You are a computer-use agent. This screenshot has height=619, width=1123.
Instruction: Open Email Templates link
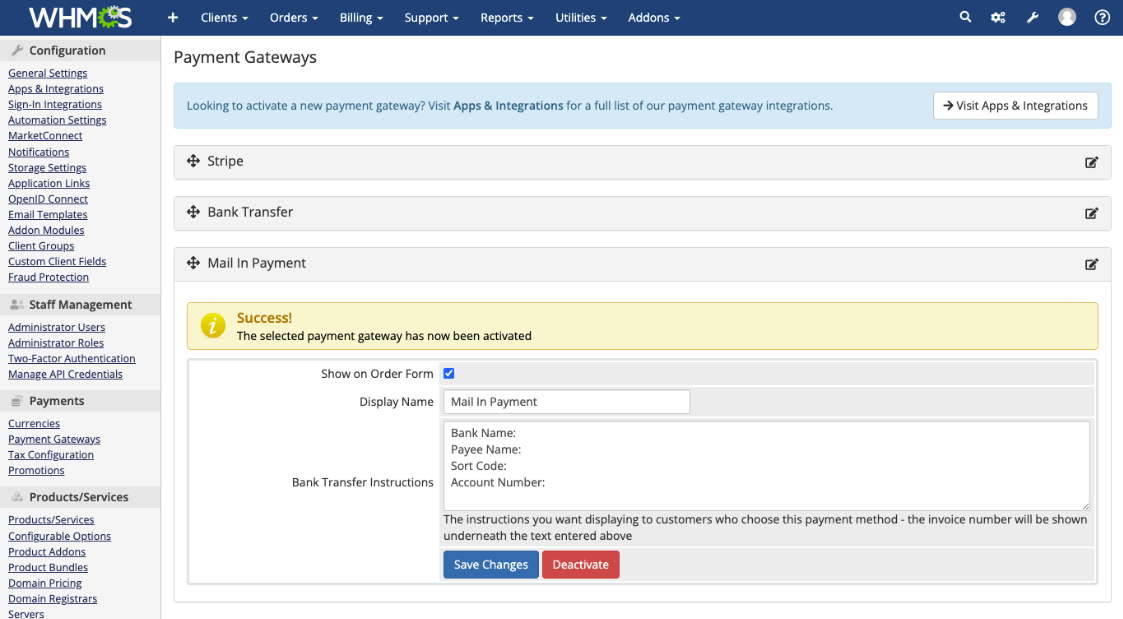pos(47,214)
